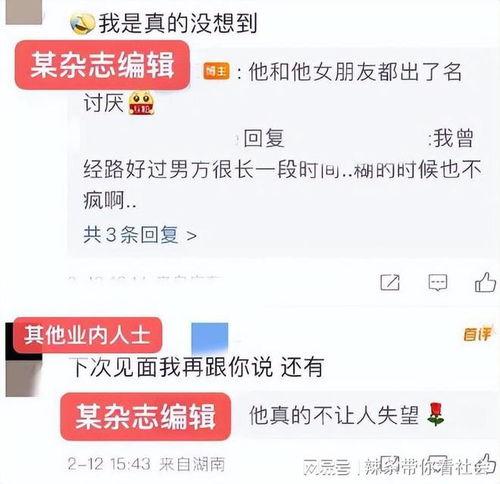The image size is (500, 484).
Task: Click the rose emoji after 他真的不让人失望
Action: point(436,414)
